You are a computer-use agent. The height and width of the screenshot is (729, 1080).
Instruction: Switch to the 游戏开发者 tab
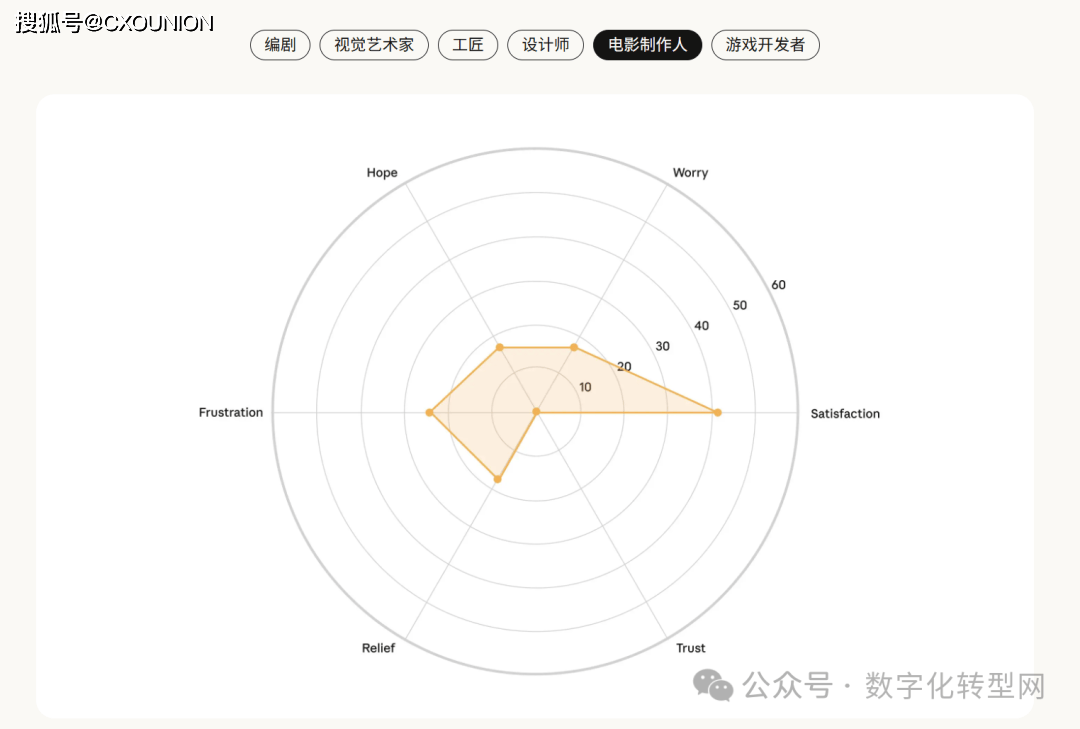(765, 45)
